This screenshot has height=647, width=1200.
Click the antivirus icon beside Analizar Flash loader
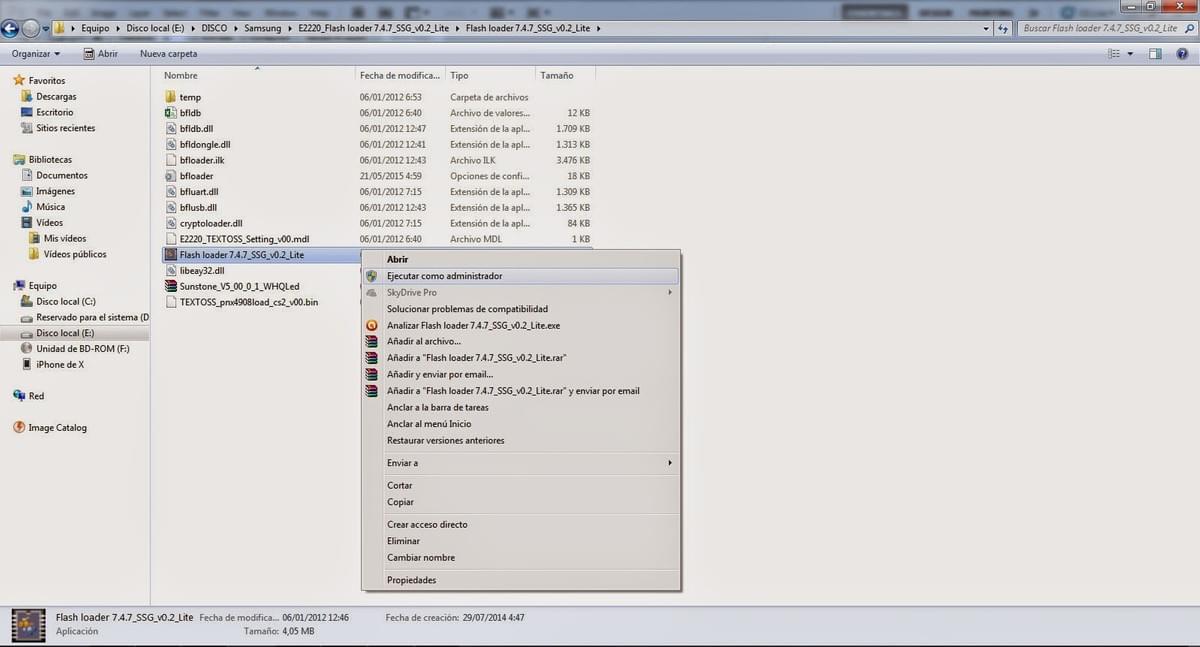(372, 325)
